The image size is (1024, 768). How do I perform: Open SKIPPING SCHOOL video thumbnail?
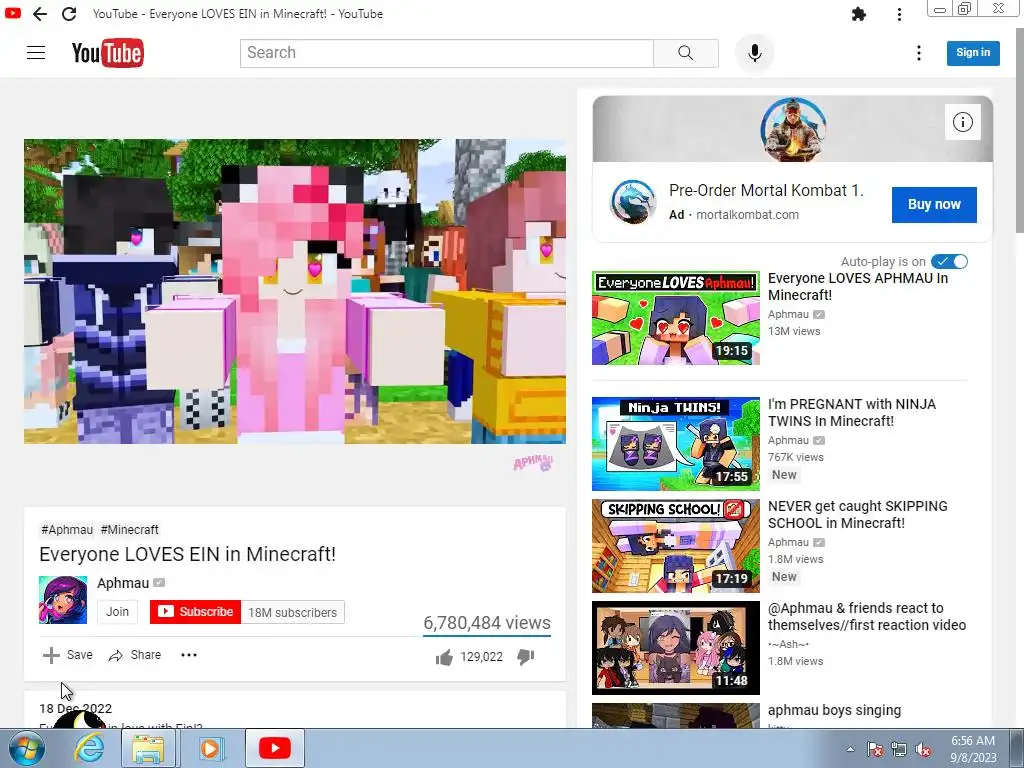[x=676, y=546]
